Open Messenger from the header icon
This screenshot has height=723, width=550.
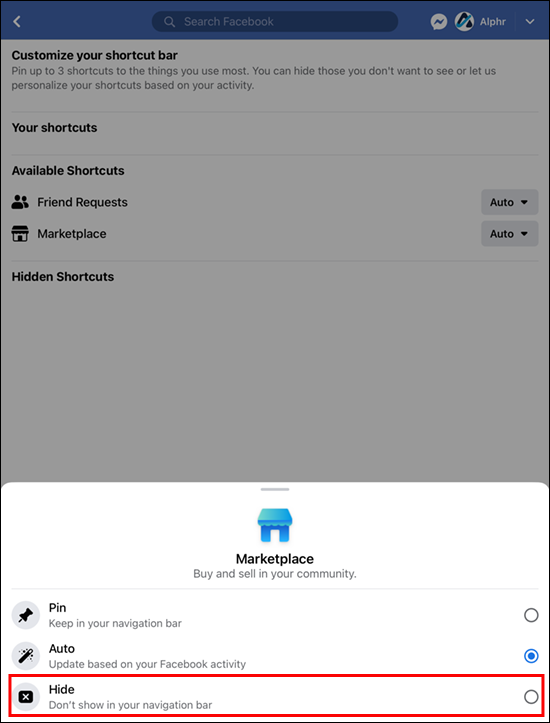tap(438, 22)
